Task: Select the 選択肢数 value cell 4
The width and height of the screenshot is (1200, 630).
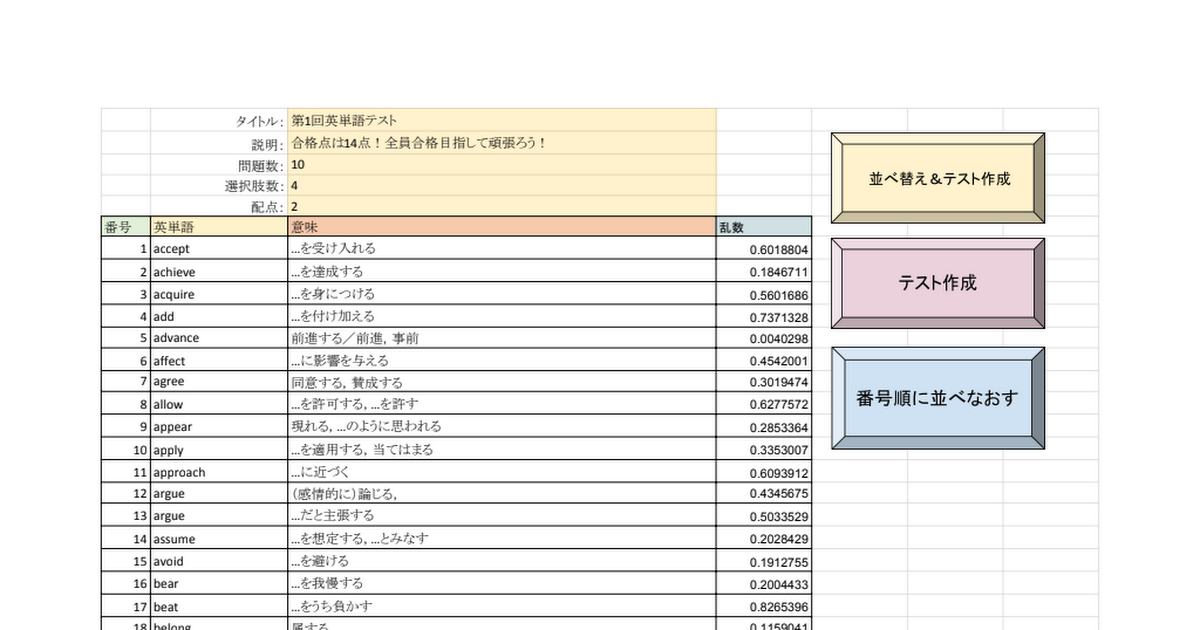Action: (502, 186)
